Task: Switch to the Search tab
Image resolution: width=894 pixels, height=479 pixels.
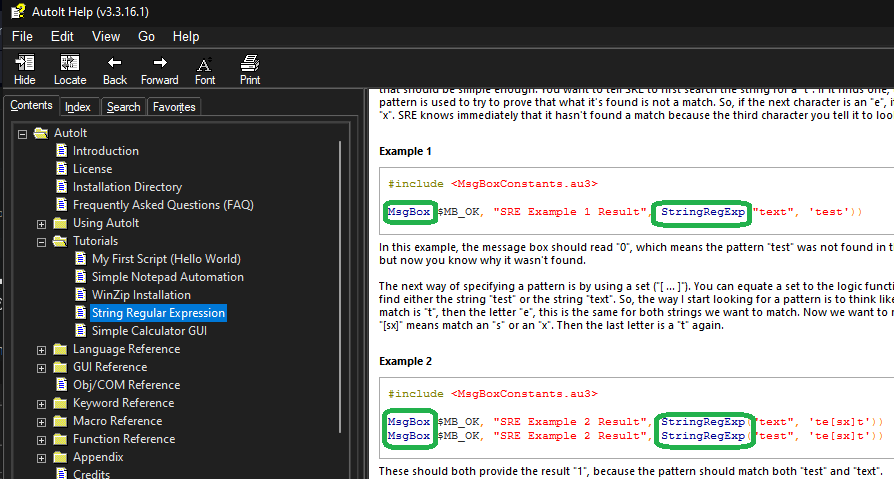Action: [123, 107]
